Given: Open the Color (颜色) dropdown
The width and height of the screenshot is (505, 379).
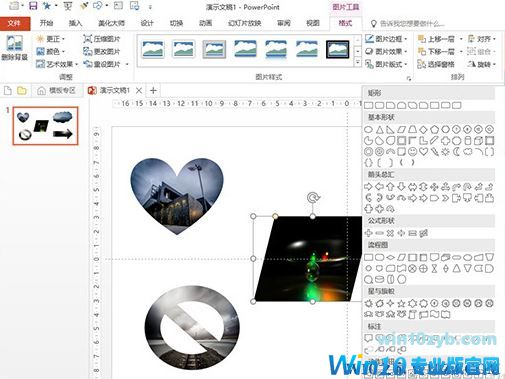Looking at the screenshot, I should pos(50,51).
